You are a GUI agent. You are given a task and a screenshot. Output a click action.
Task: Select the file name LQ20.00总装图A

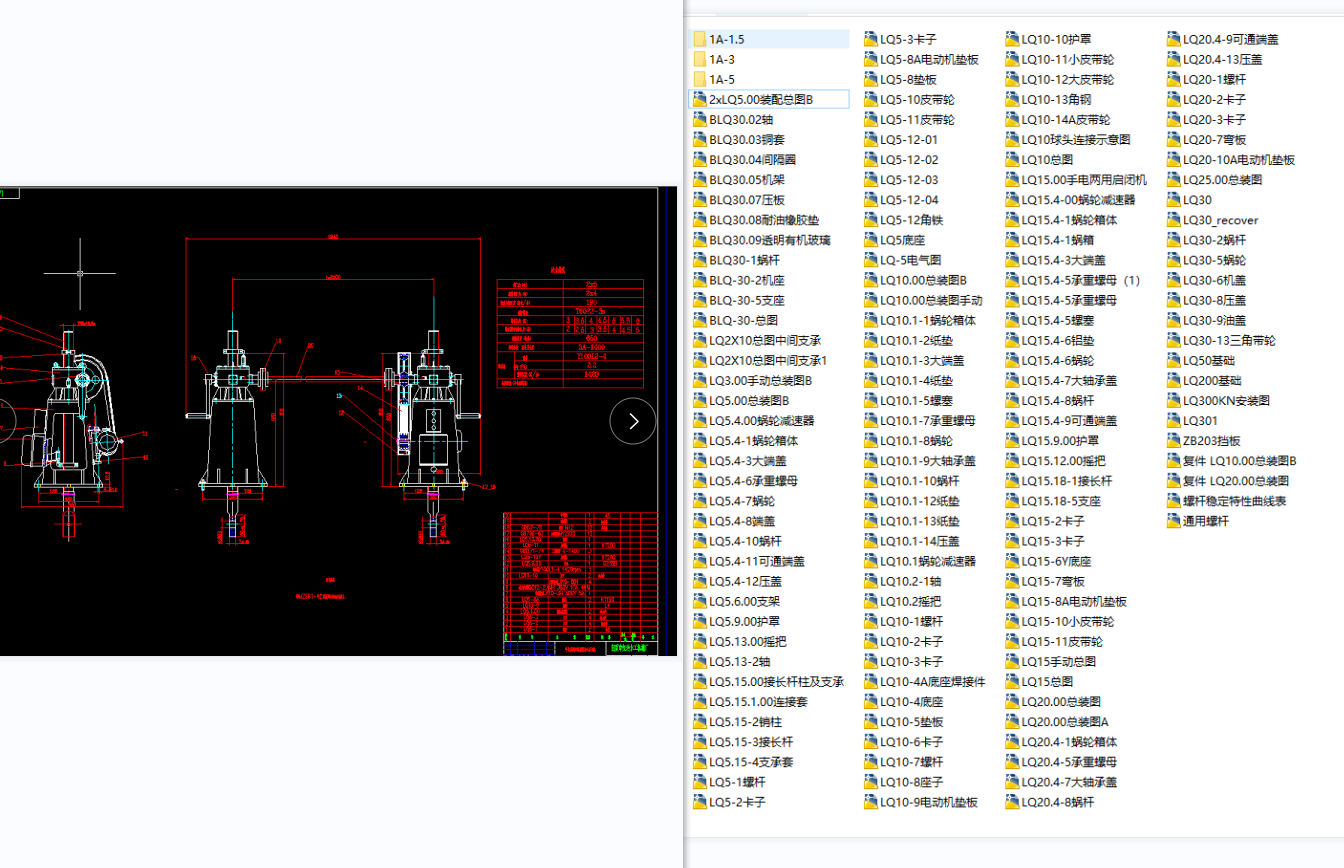tap(1066, 722)
